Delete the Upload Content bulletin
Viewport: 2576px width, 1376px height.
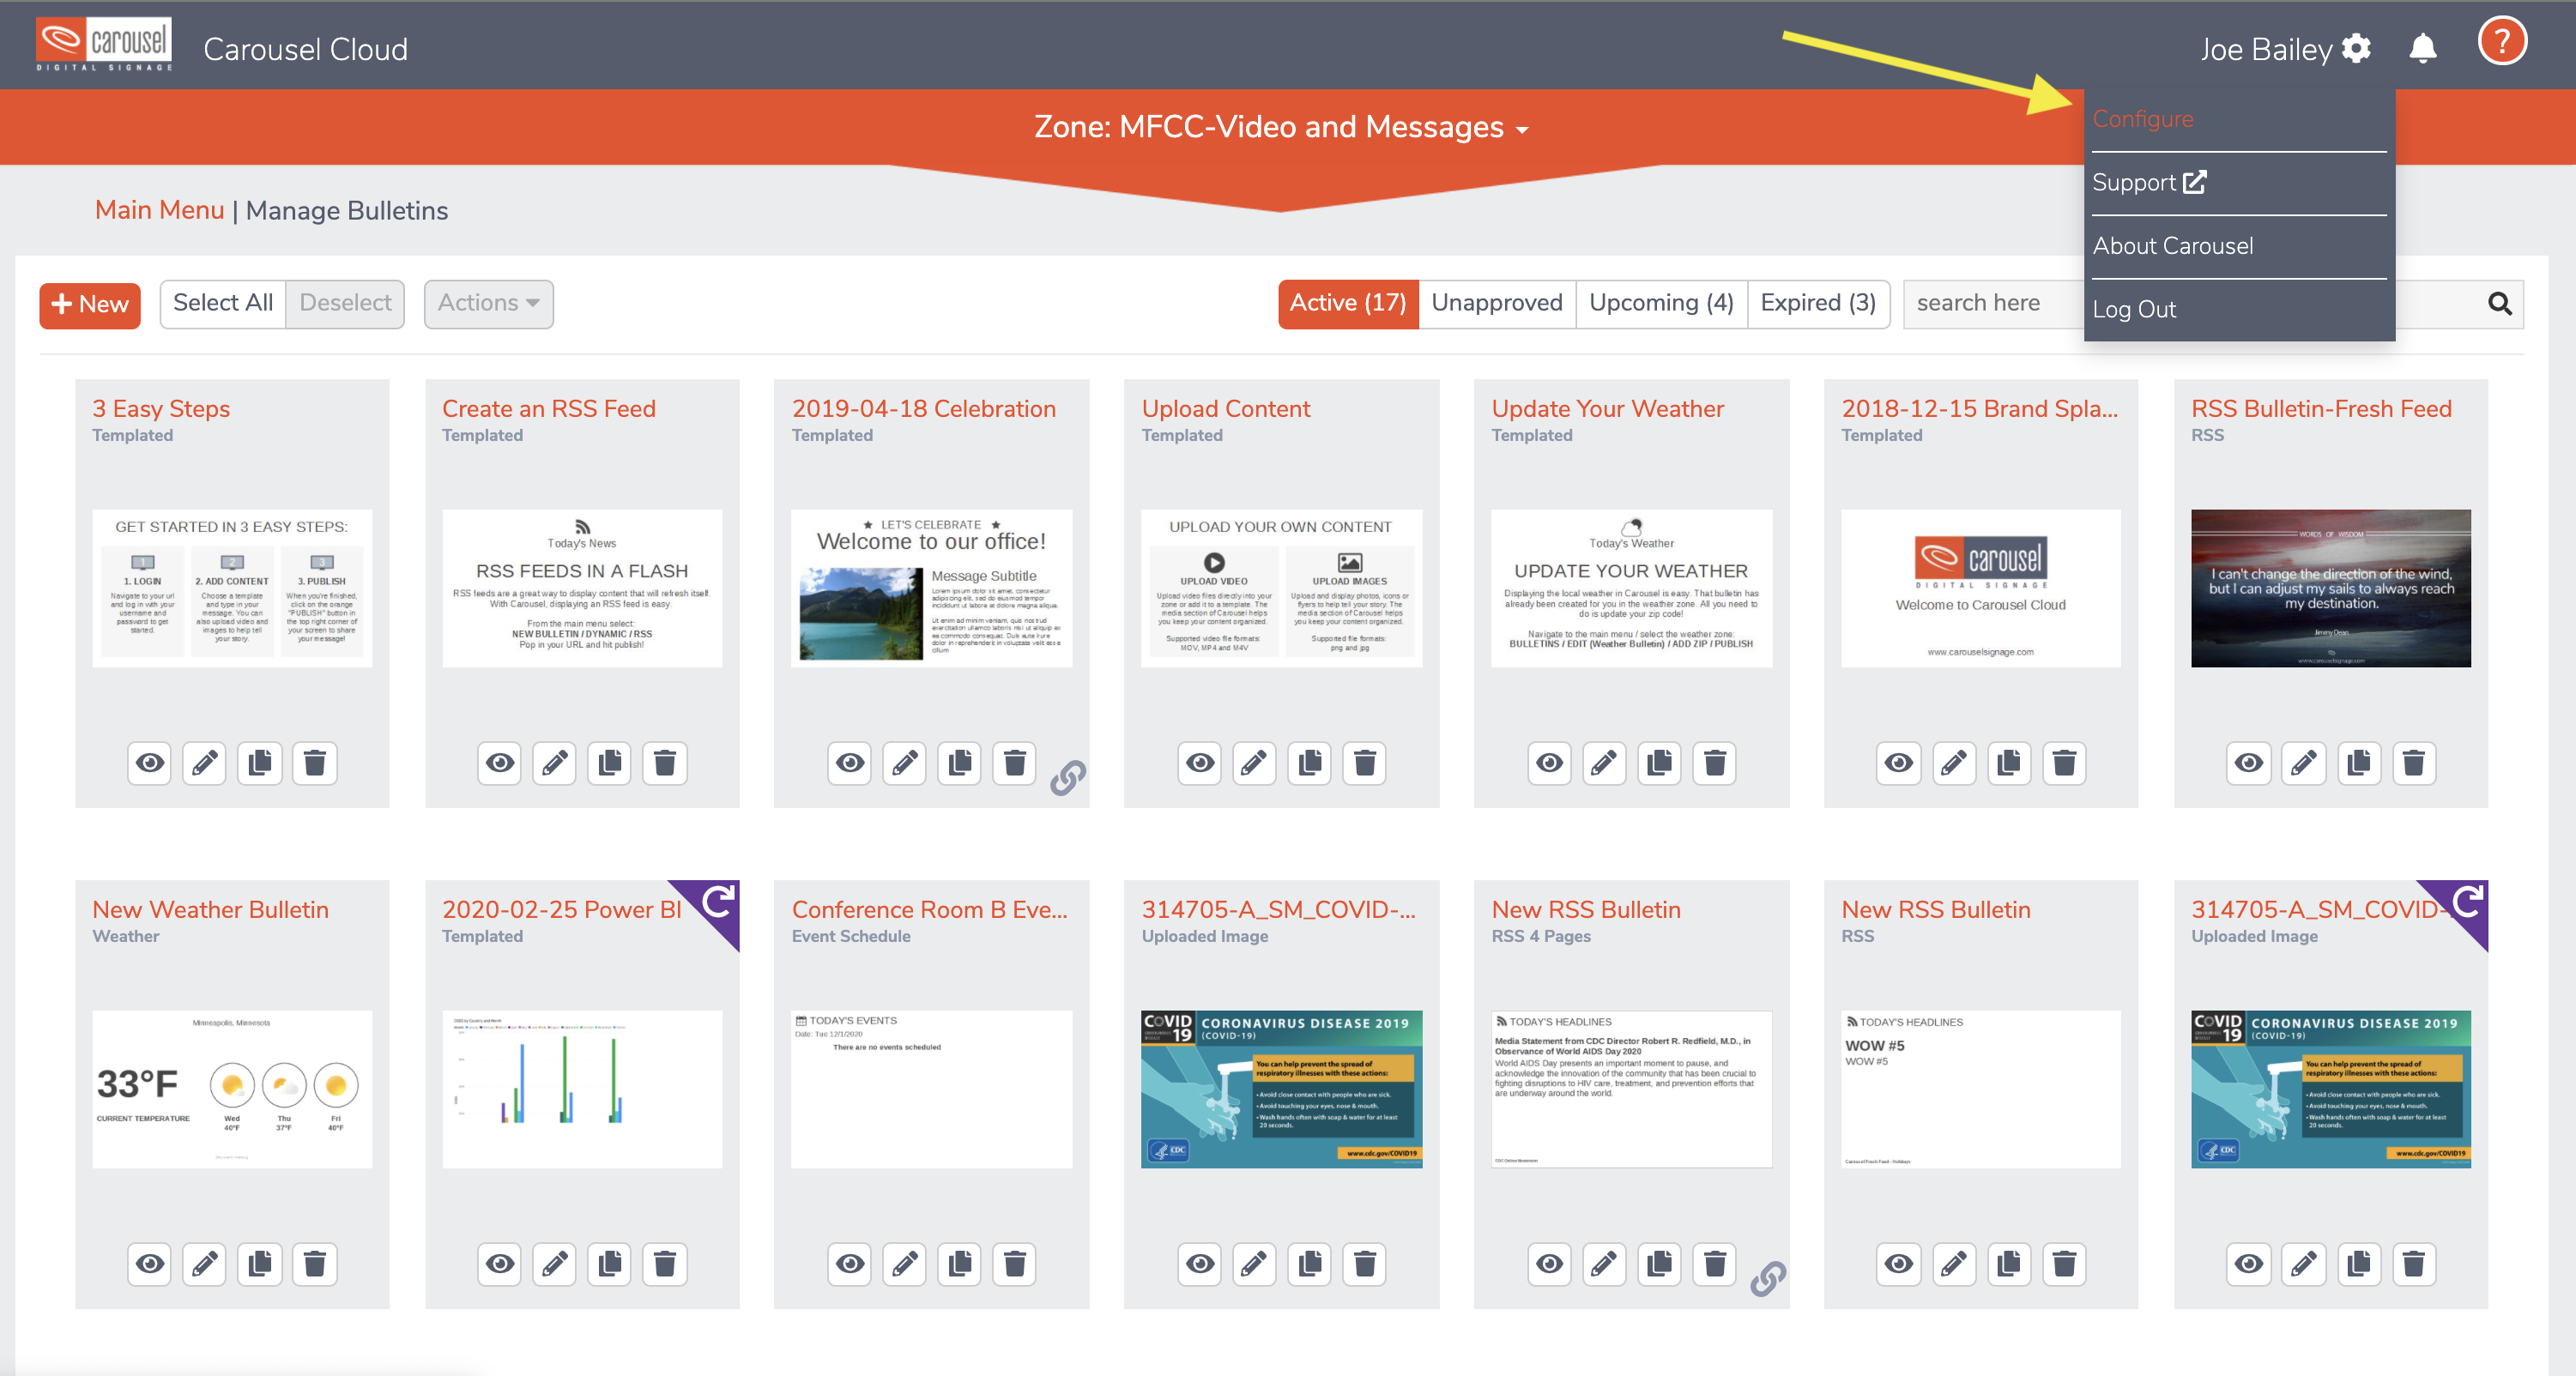click(x=1364, y=763)
